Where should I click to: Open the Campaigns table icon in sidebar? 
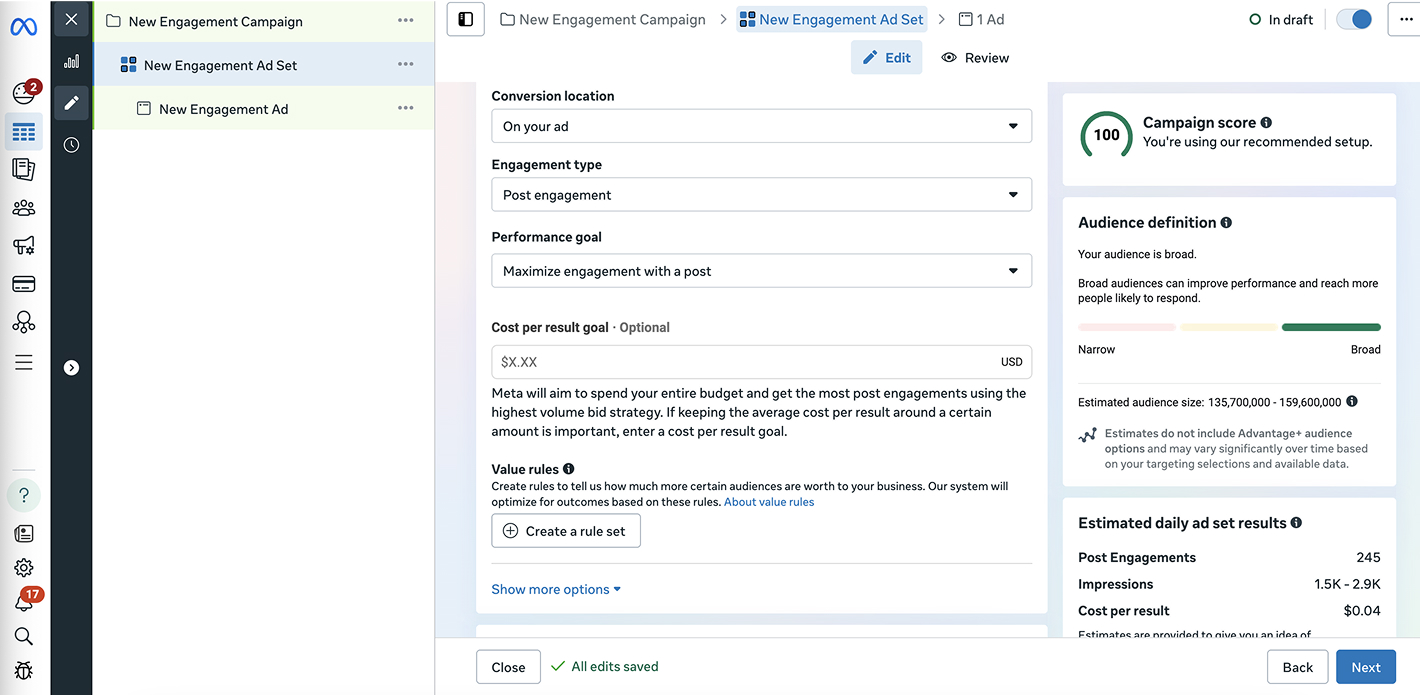24,132
